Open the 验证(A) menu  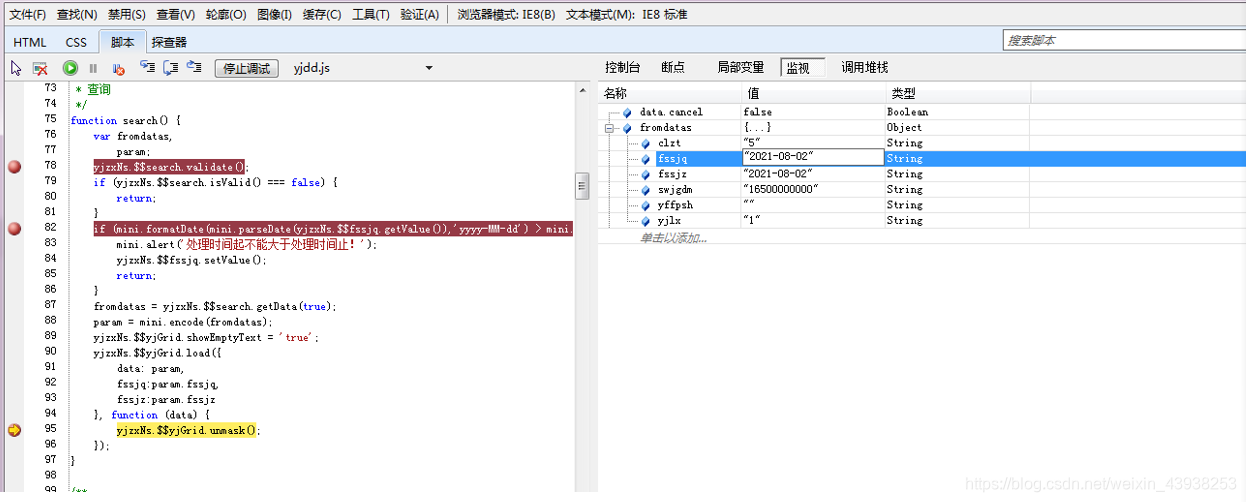(x=420, y=15)
